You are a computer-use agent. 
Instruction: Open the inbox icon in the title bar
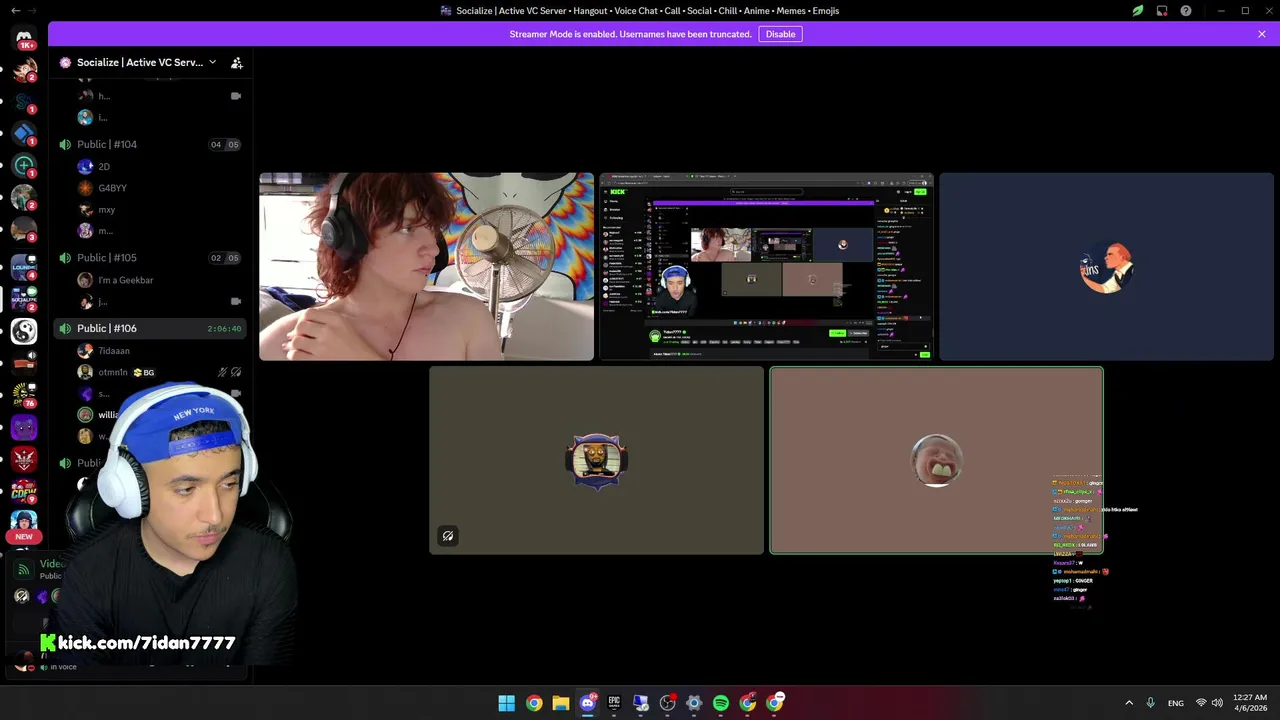(1162, 11)
